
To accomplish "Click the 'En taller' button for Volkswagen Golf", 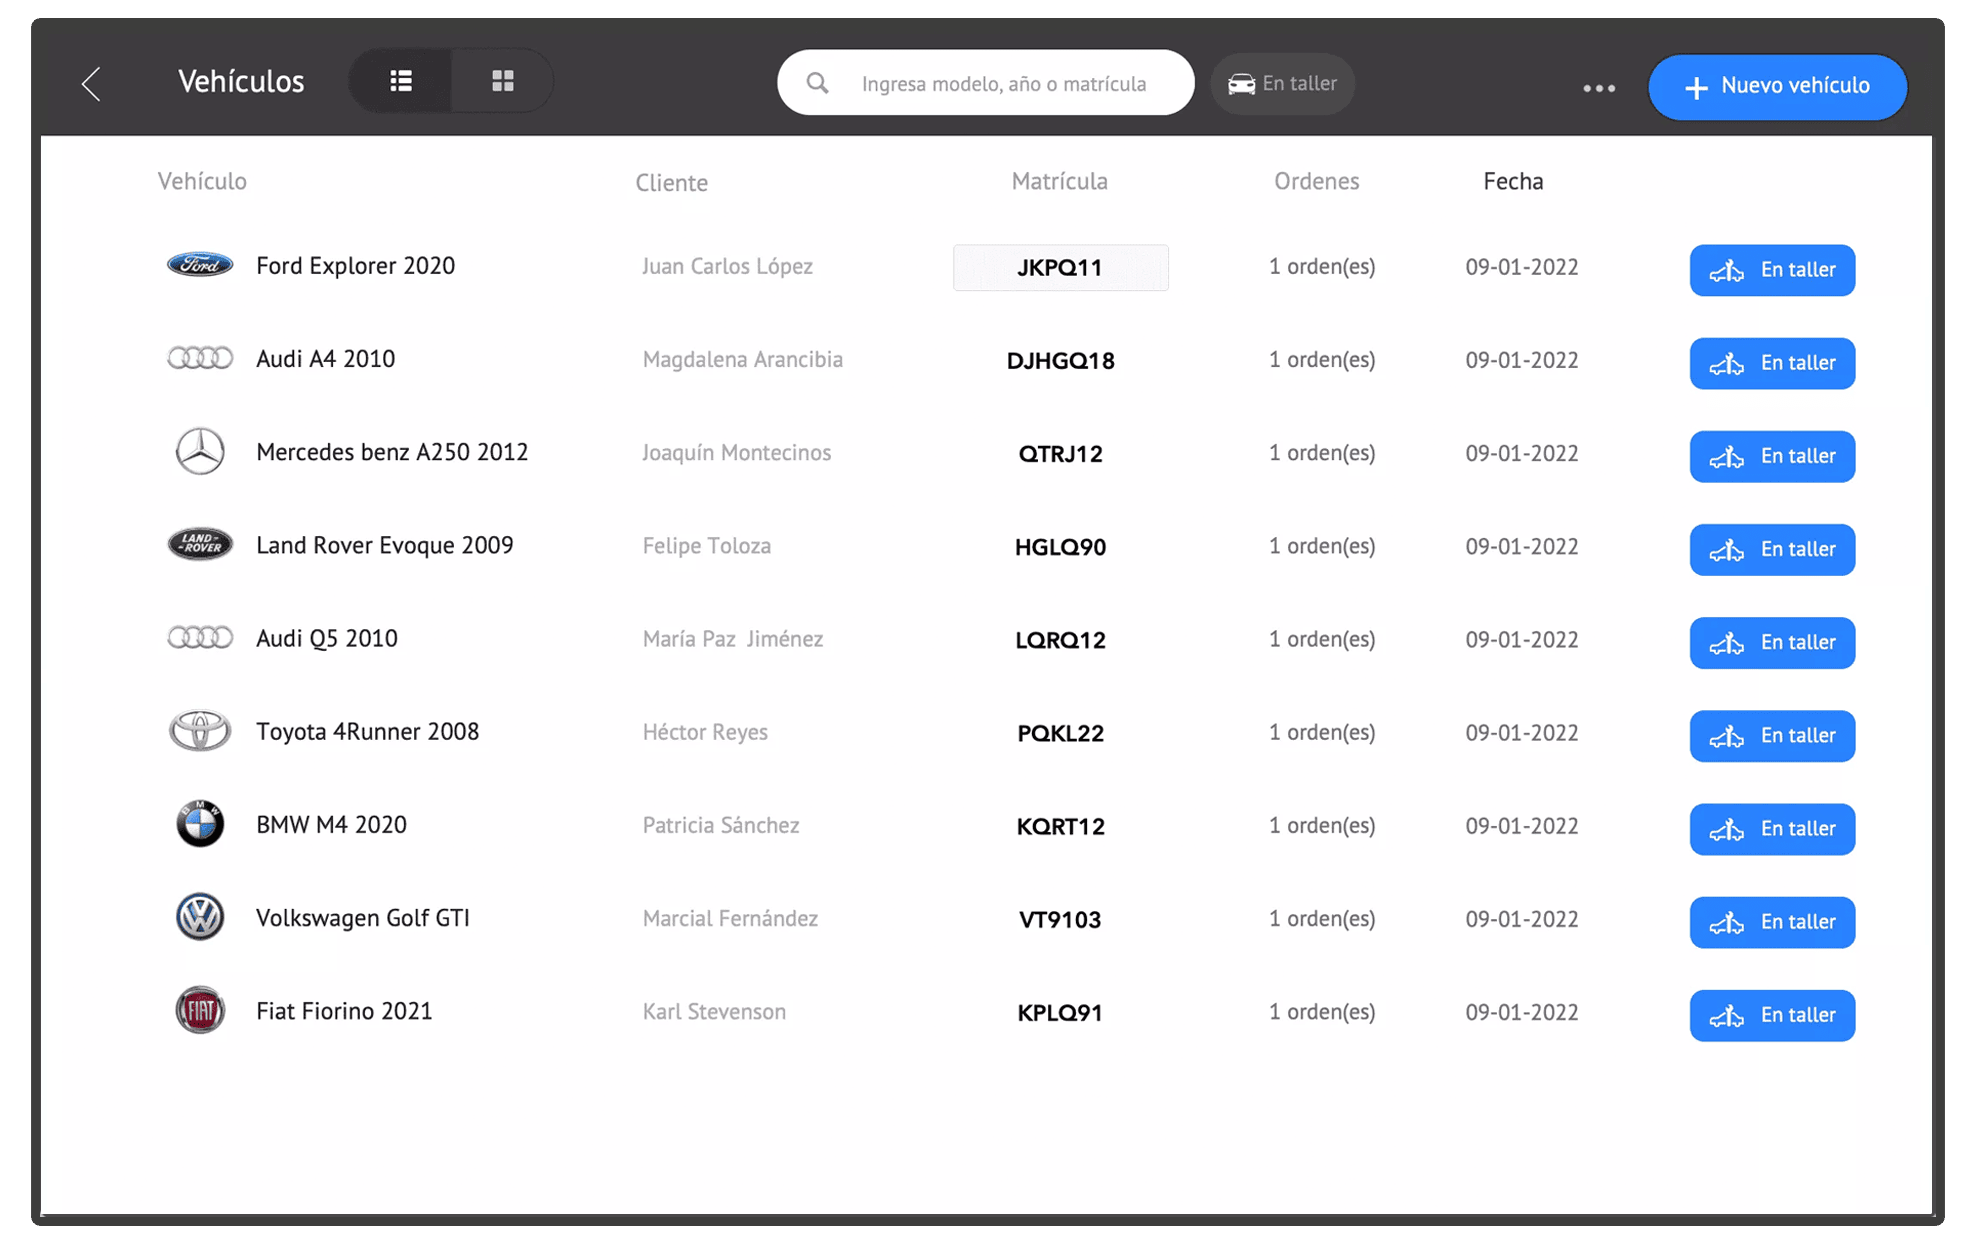I will pyautogui.click(x=1772, y=922).
